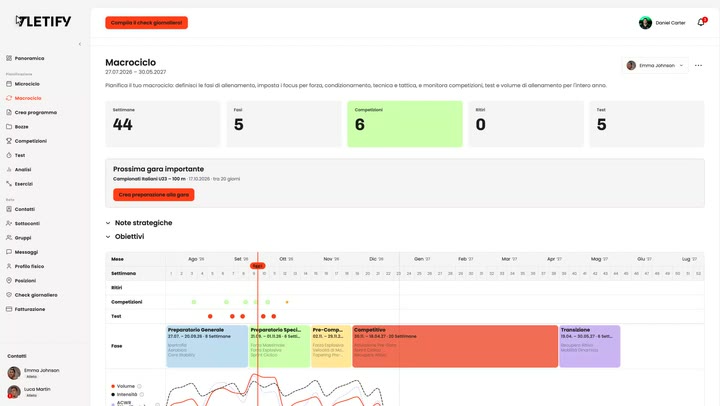Select the yellow Pre-Competitivo phase block
This screenshot has height=406, width=720.
(331, 346)
